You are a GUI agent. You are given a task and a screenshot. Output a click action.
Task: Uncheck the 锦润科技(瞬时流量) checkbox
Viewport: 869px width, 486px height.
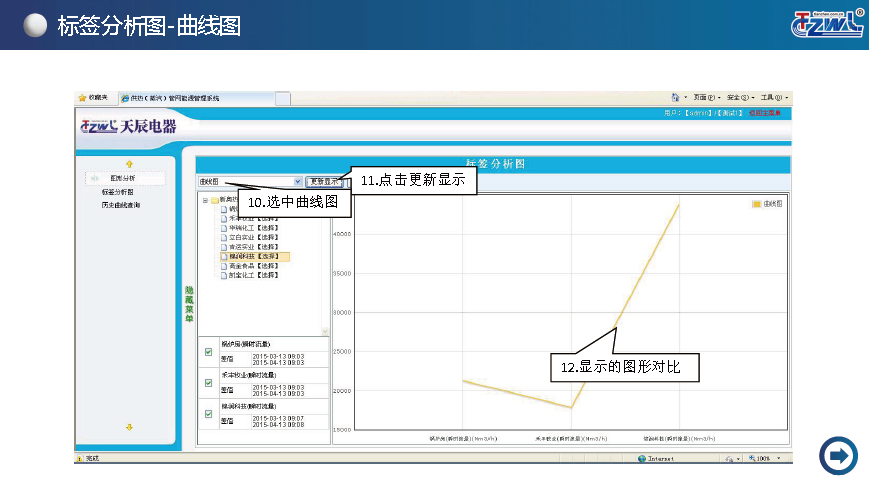[208, 414]
